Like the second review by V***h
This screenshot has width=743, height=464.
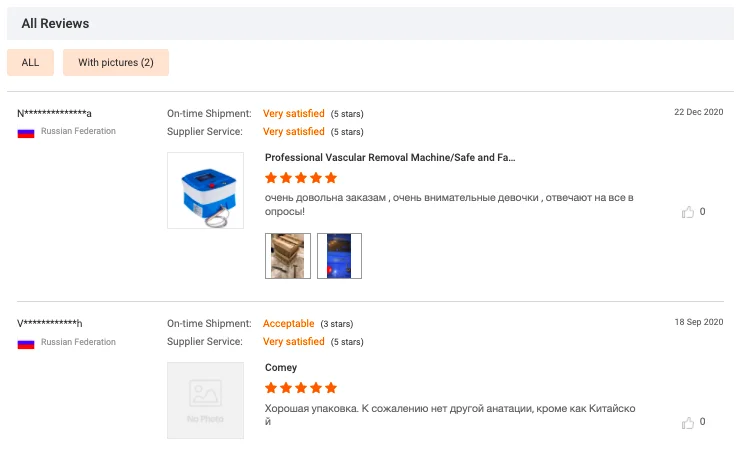688,422
